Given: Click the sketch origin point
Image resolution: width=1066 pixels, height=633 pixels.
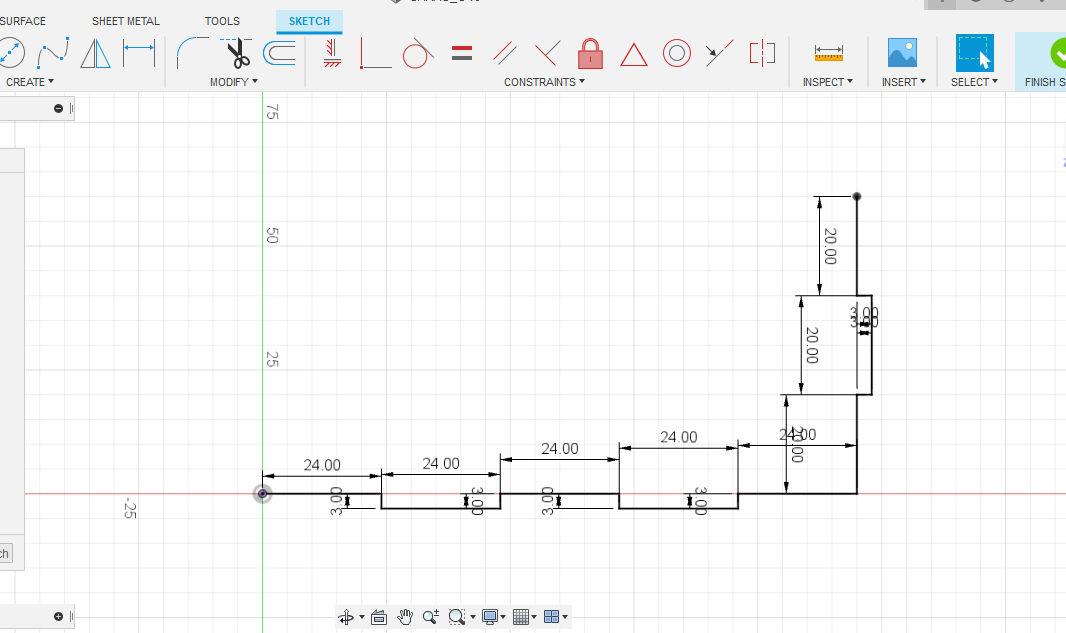Looking at the screenshot, I should click(x=262, y=493).
